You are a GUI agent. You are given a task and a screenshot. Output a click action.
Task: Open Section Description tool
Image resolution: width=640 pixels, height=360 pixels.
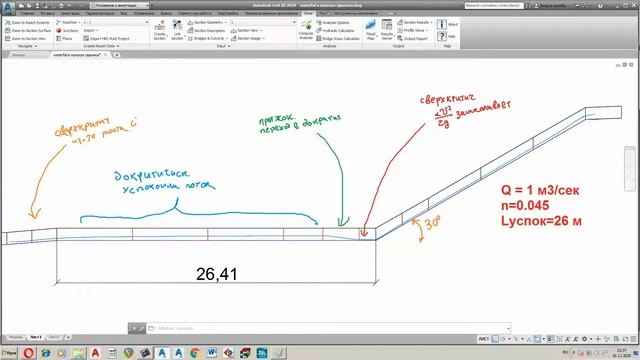[207, 31]
